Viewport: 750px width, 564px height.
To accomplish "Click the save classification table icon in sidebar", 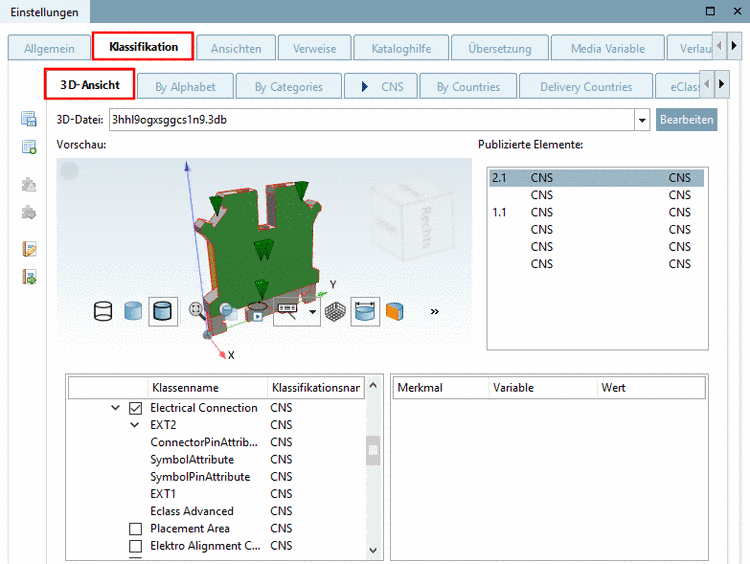I will point(29,119).
